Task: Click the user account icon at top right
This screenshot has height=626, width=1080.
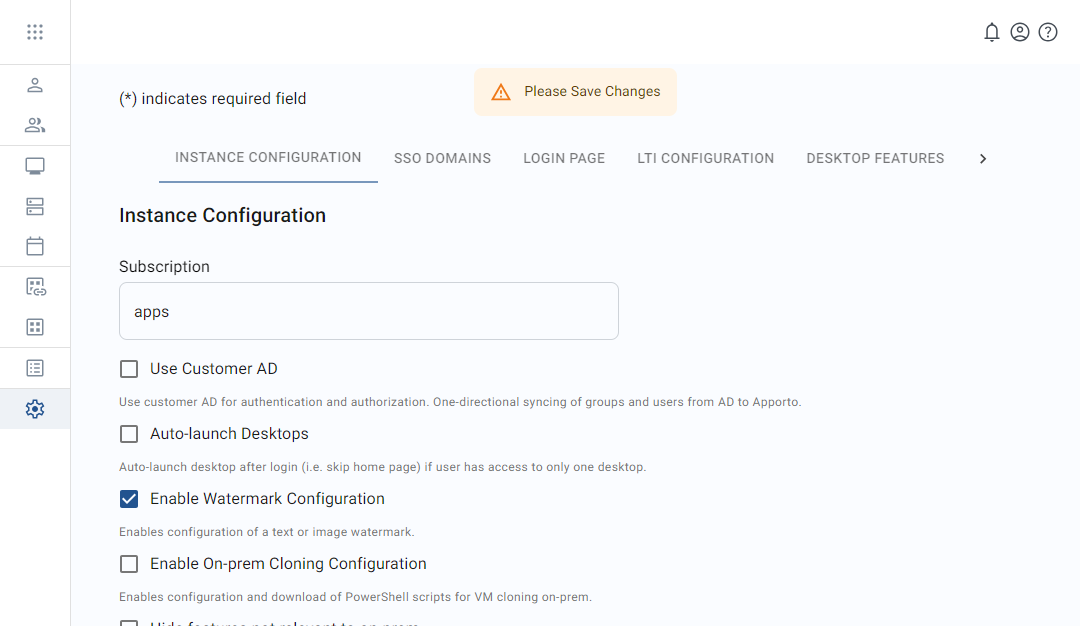Action: pos(1019,31)
